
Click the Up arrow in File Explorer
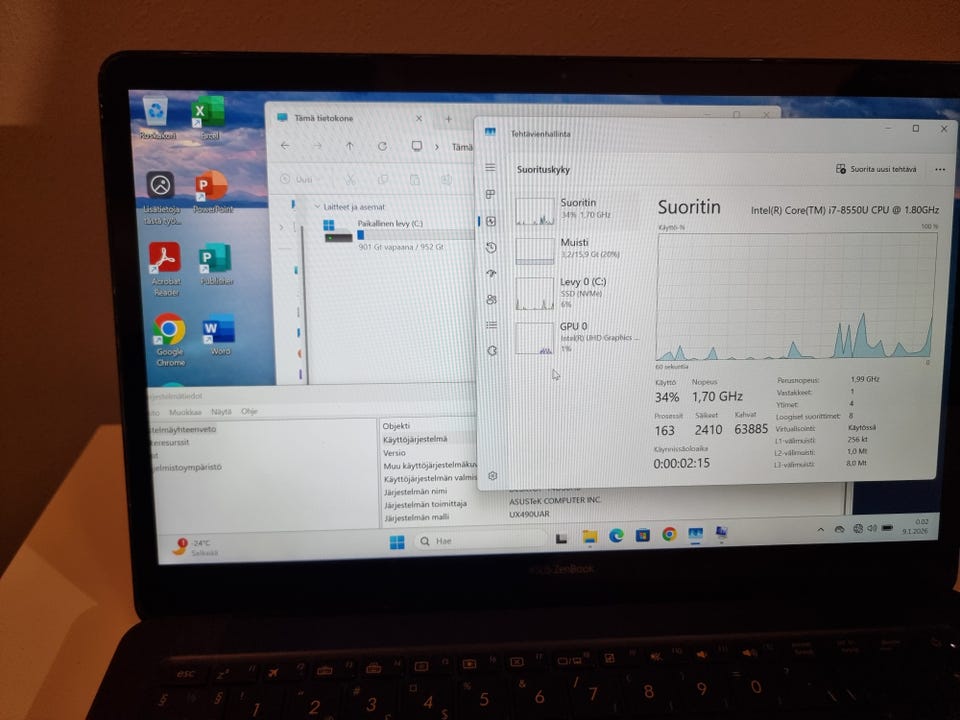pyautogui.click(x=349, y=146)
